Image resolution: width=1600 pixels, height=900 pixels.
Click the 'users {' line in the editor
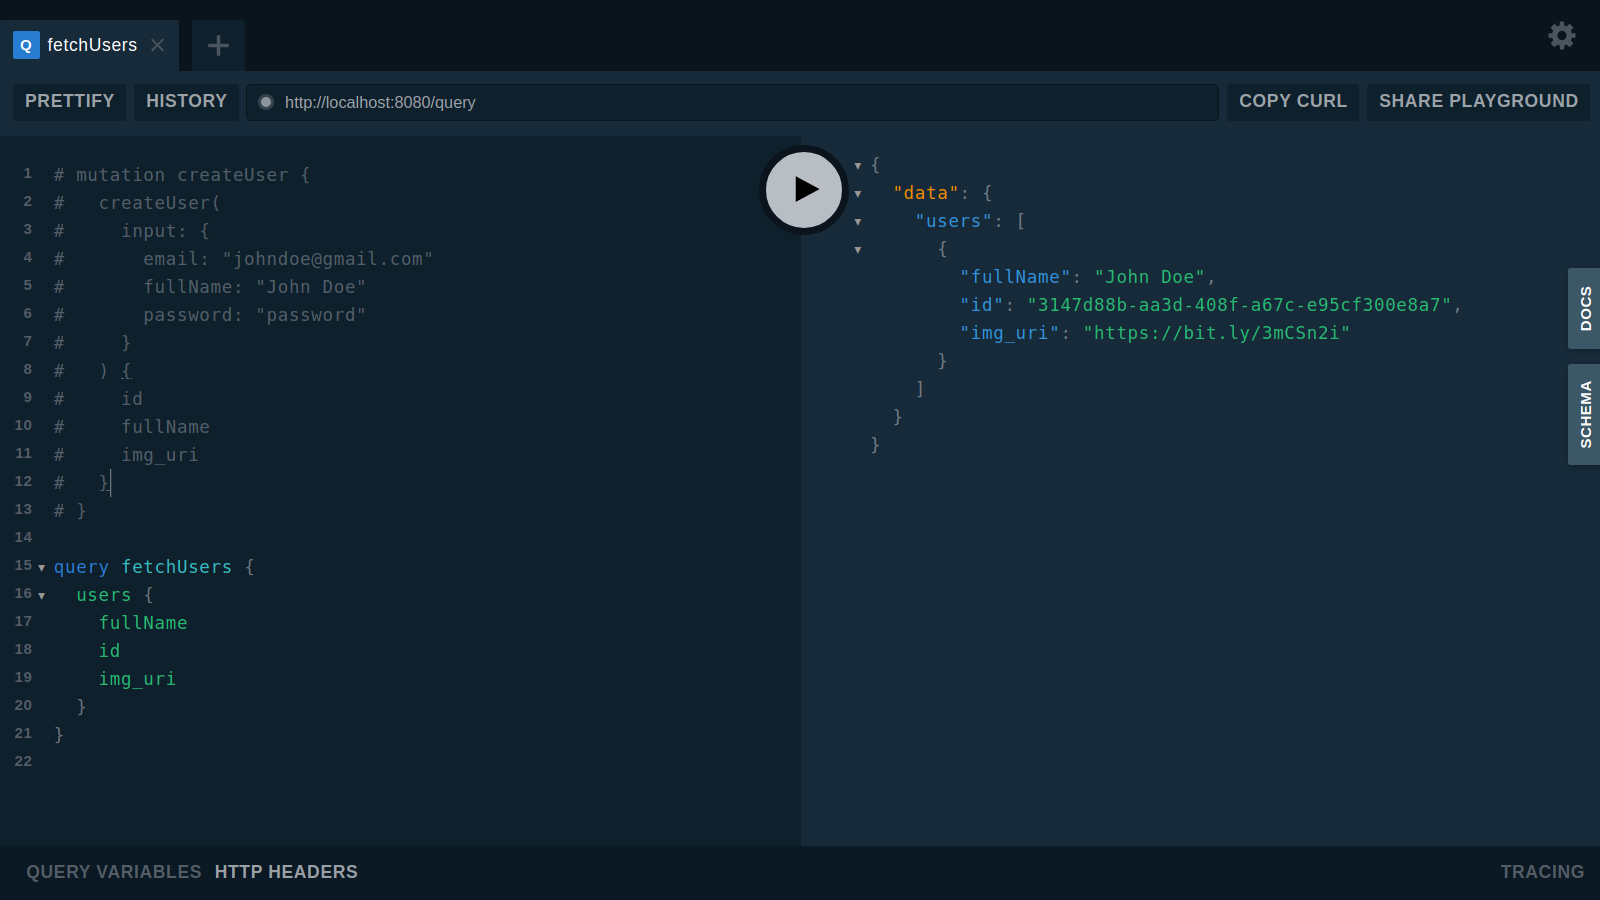tap(115, 595)
